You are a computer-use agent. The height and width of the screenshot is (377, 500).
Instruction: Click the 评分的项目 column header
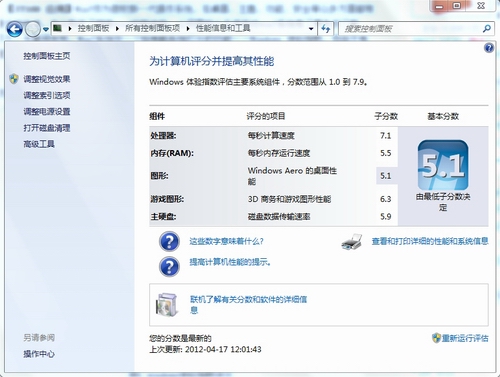[x=266, y=116]
